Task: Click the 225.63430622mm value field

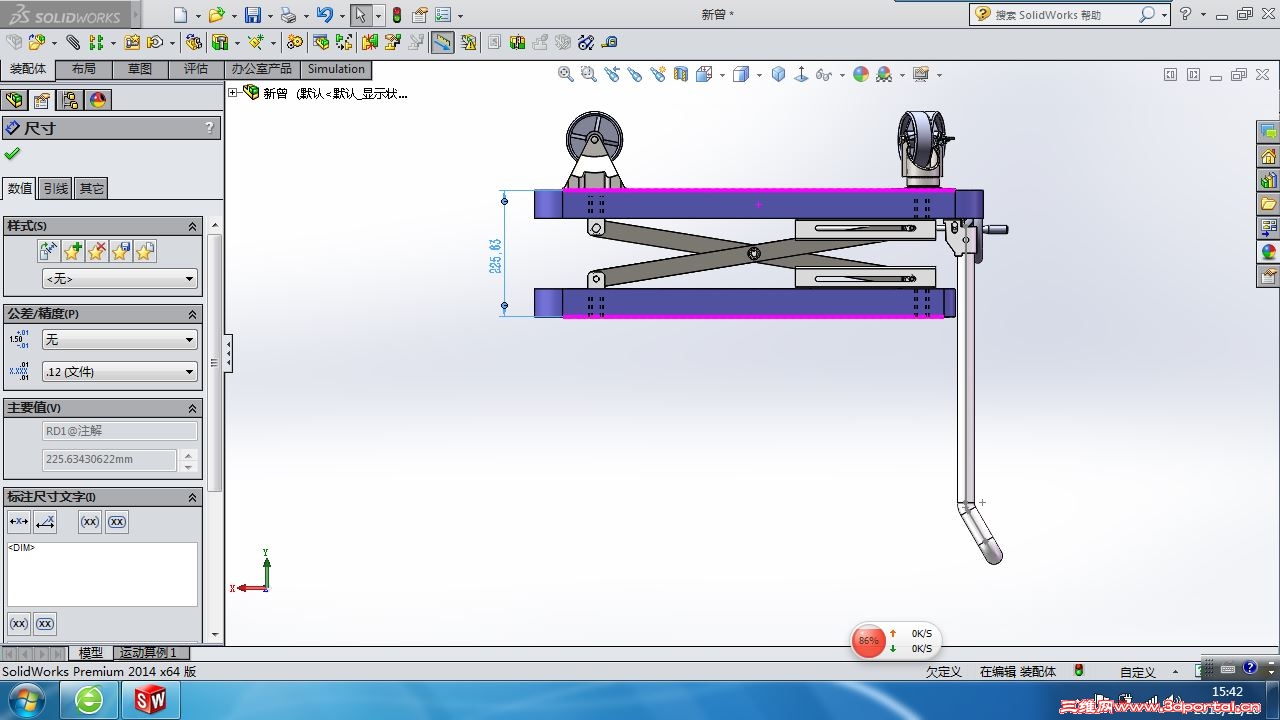Action: pos(109,460)
